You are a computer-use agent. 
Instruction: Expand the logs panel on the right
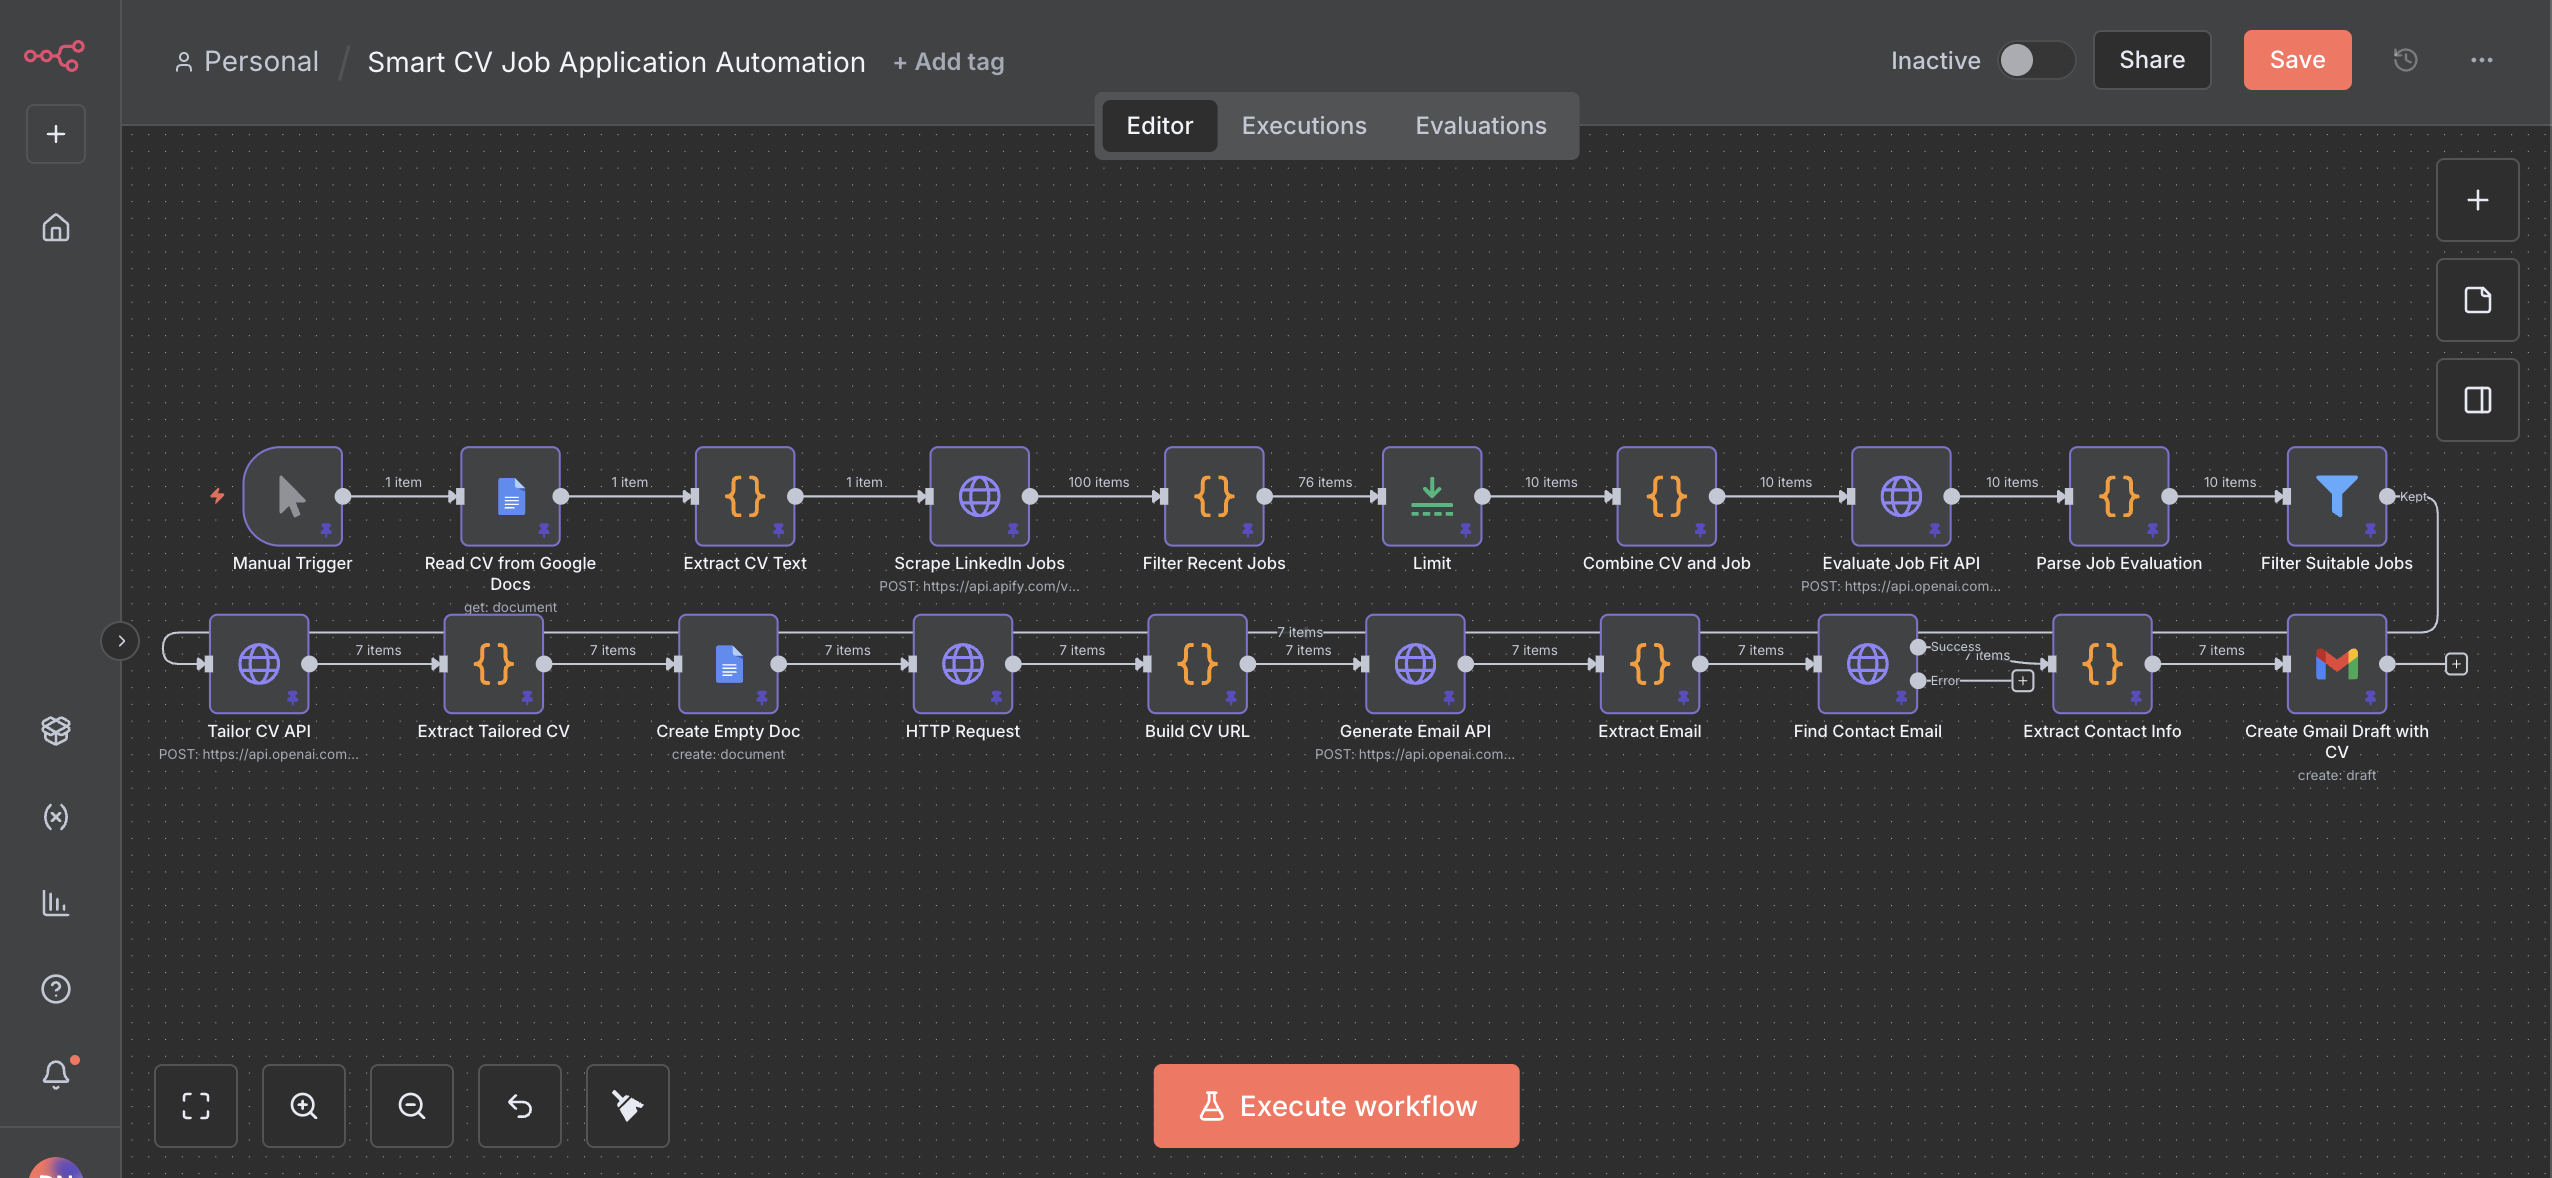tap(2477, 399)
